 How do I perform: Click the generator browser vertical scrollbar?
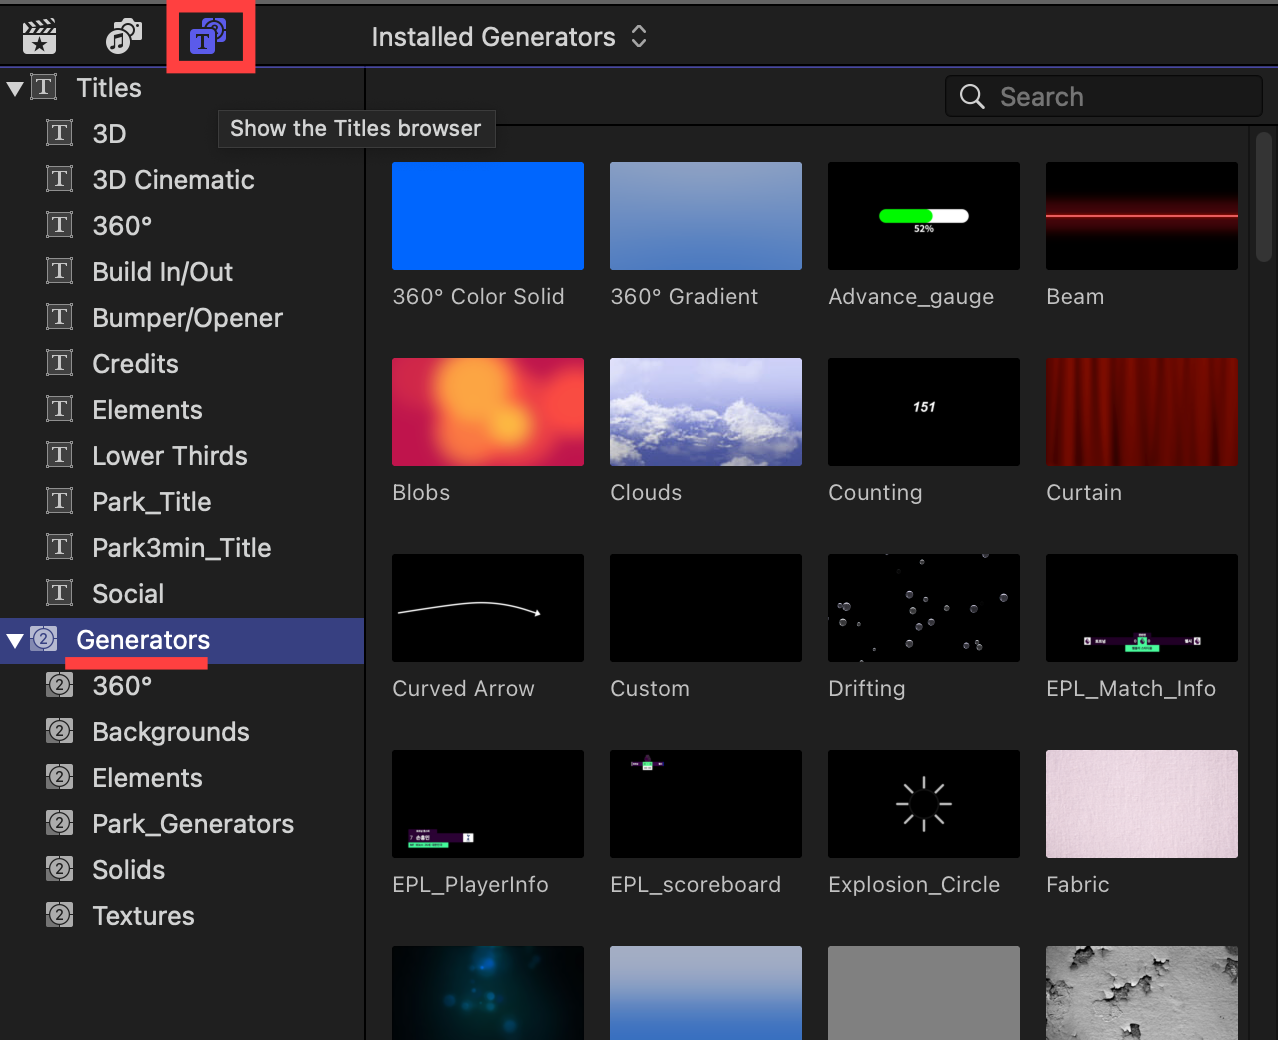tap(1264, 197)
